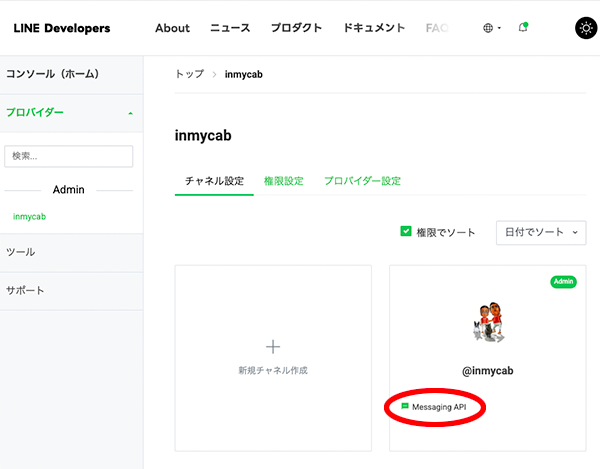Image resolution: width=600 pixels, height=469 pixels.
Task: Select inmycab provider in sidebar
Action: pyautogui.click(x=29, y=216)
